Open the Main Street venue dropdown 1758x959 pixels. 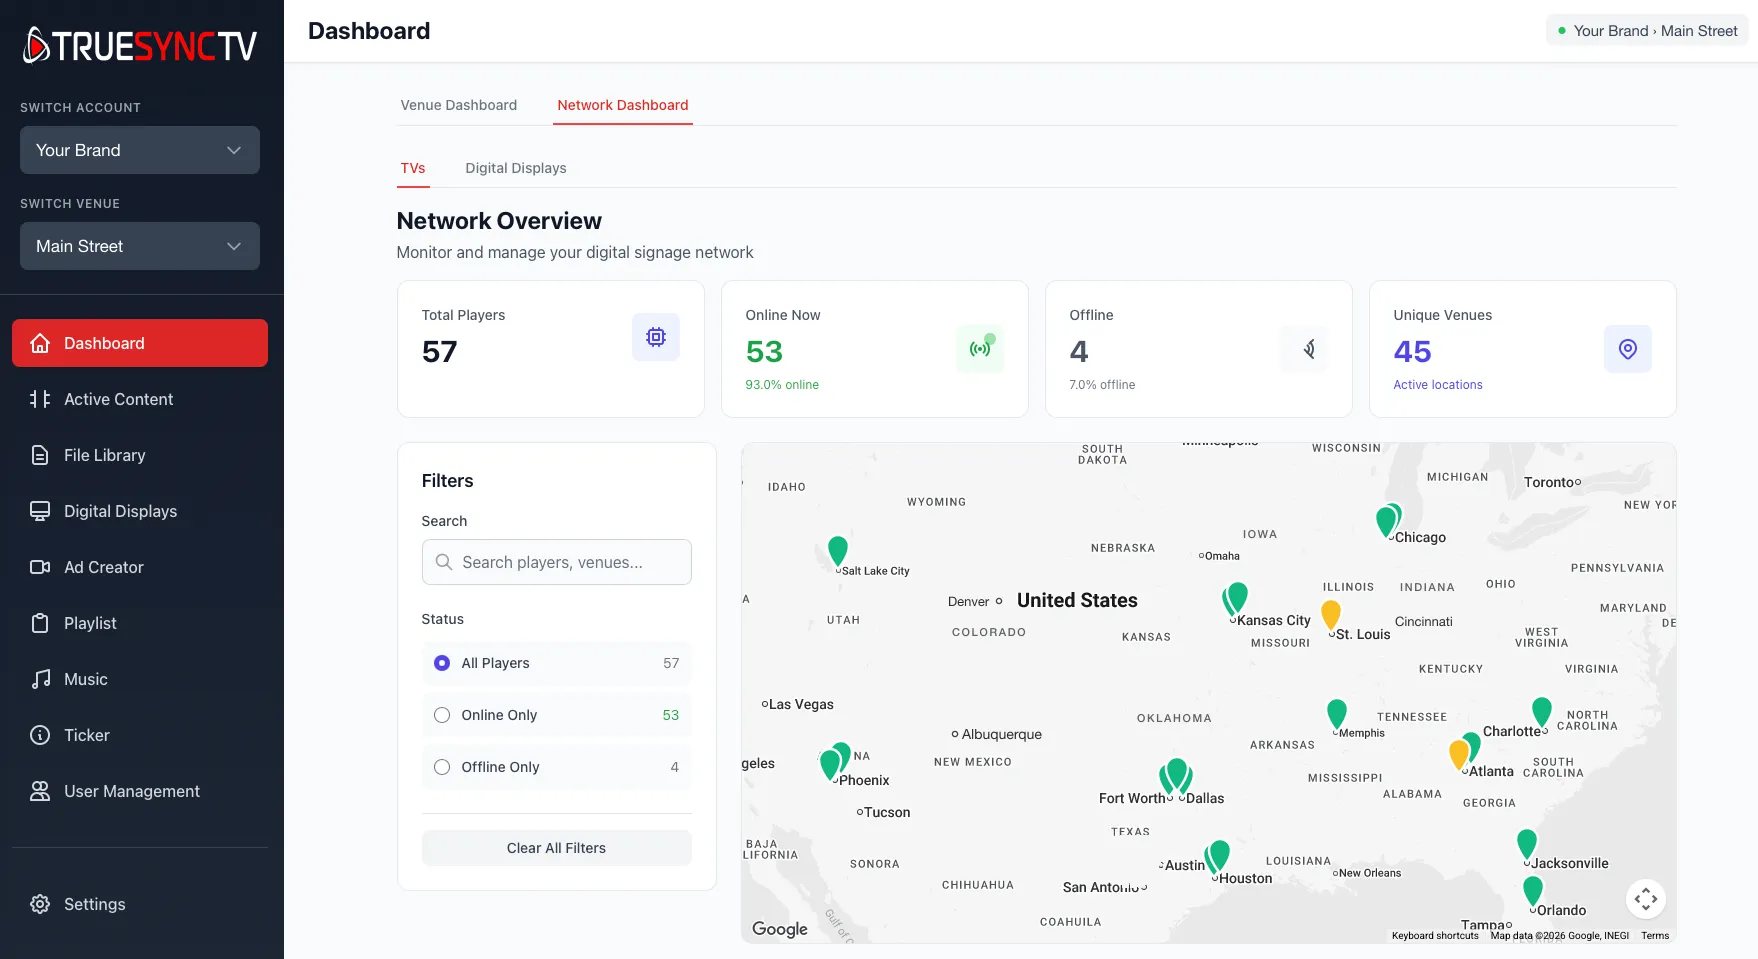pyautogui.click(x=140, y=246)
